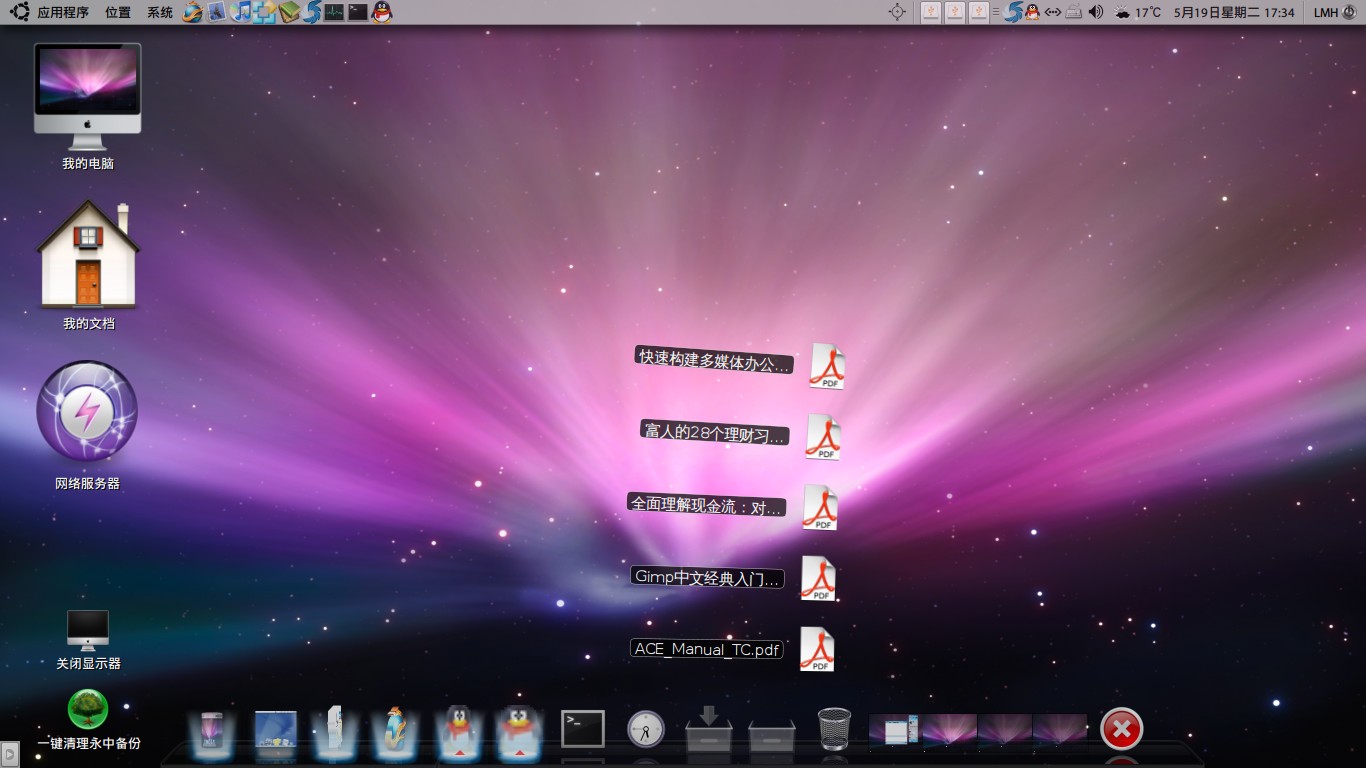This screenshot has height=768, width=1366.
Task: Open the volume speaker control
Action: [1096, 12]
